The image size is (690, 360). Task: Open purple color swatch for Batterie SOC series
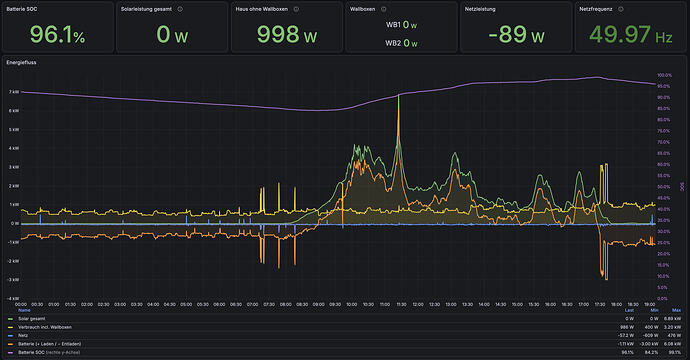tap(10, 352)
